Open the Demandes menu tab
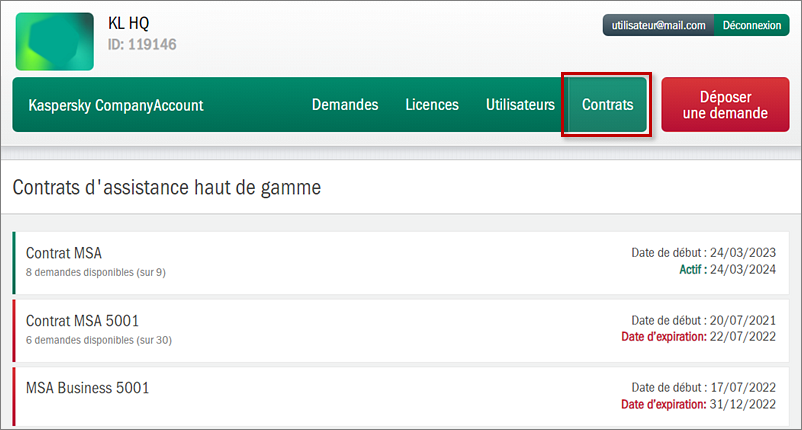The width and height of the screenshot is (802, 430). pyautogui.click(x=345, y=105)
